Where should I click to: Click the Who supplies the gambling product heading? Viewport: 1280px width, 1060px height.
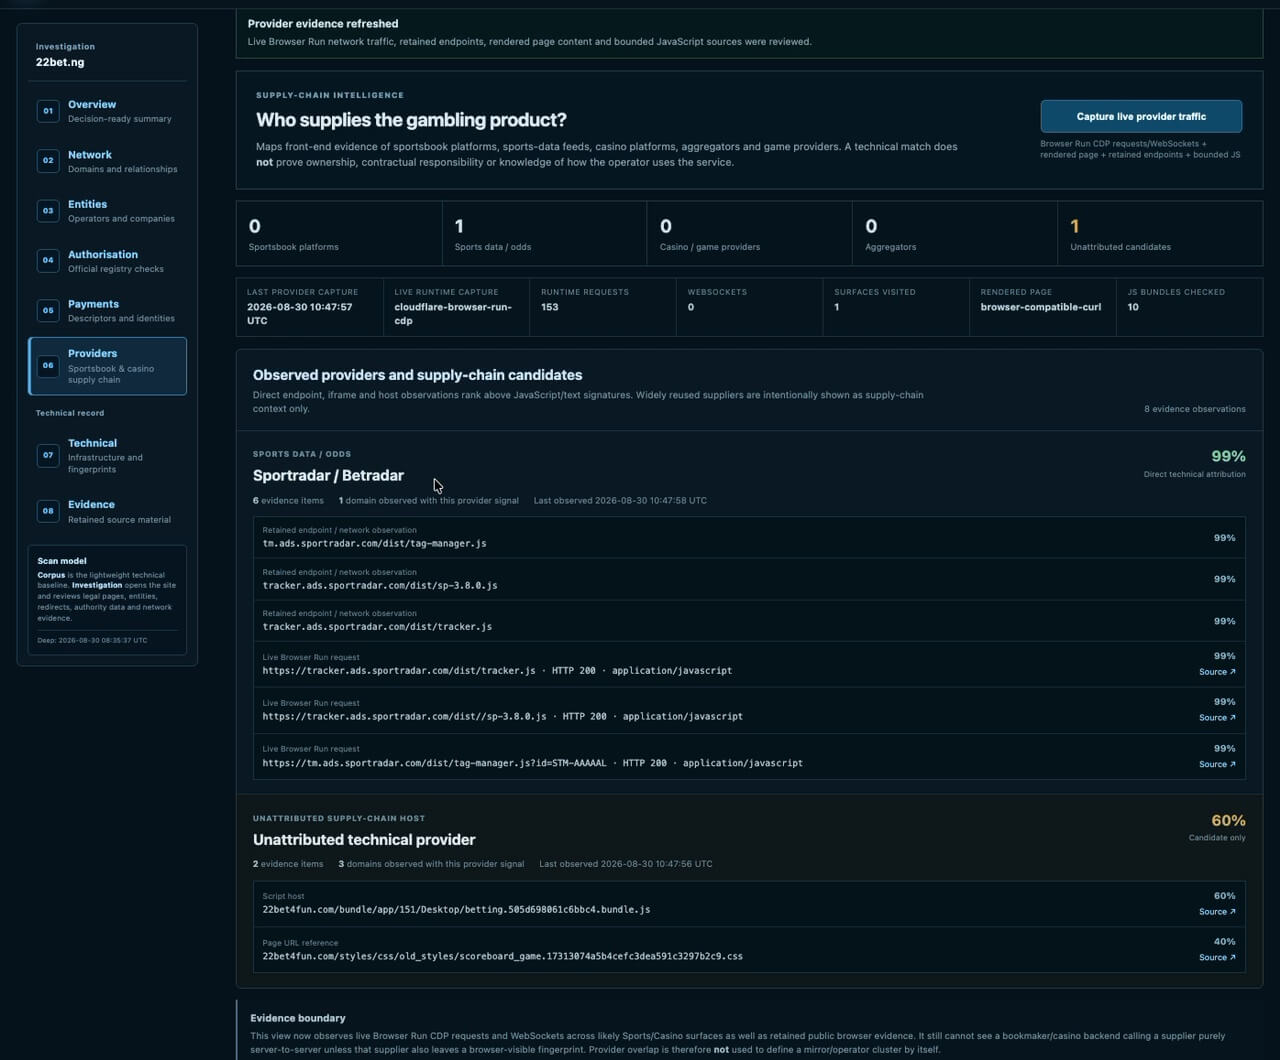point(411,120)
